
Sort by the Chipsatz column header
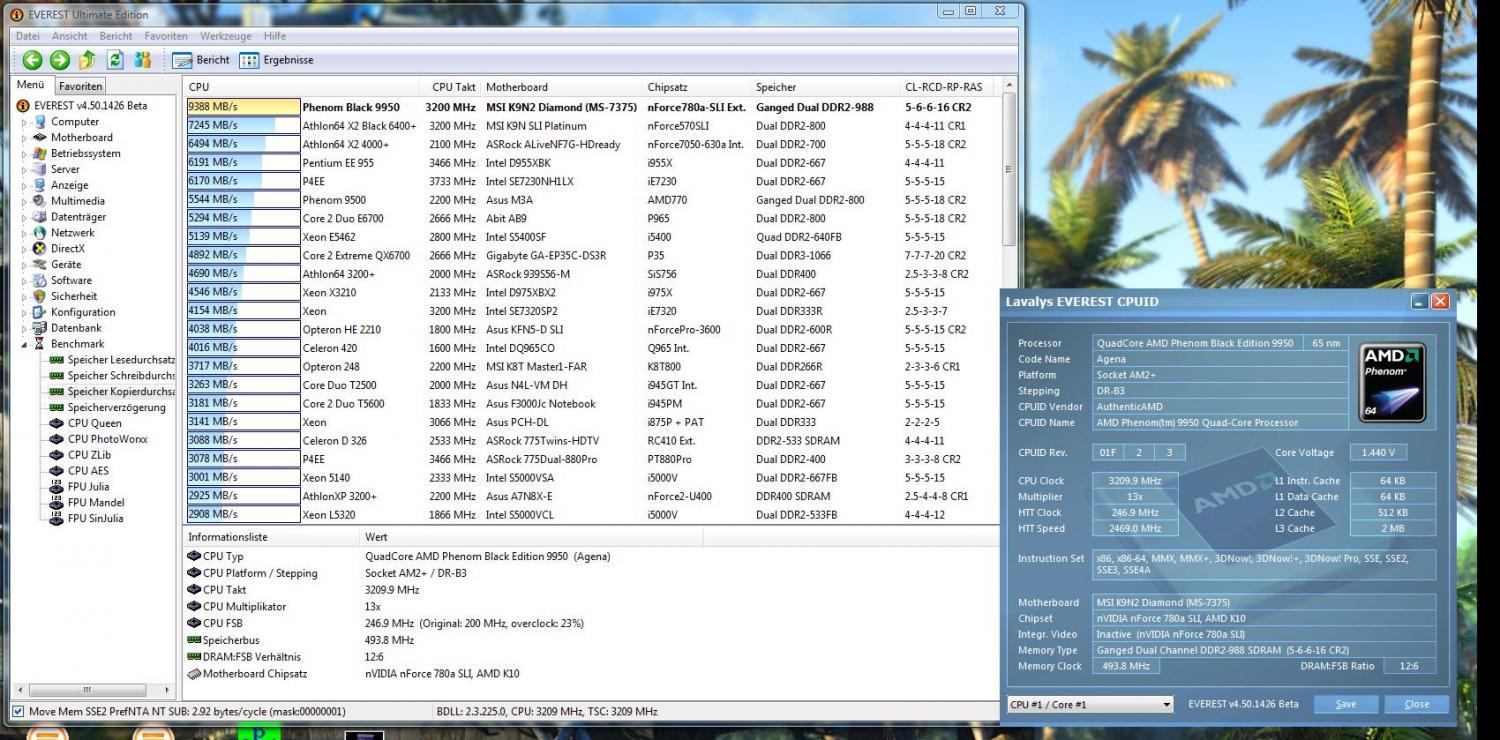point(696,87)
